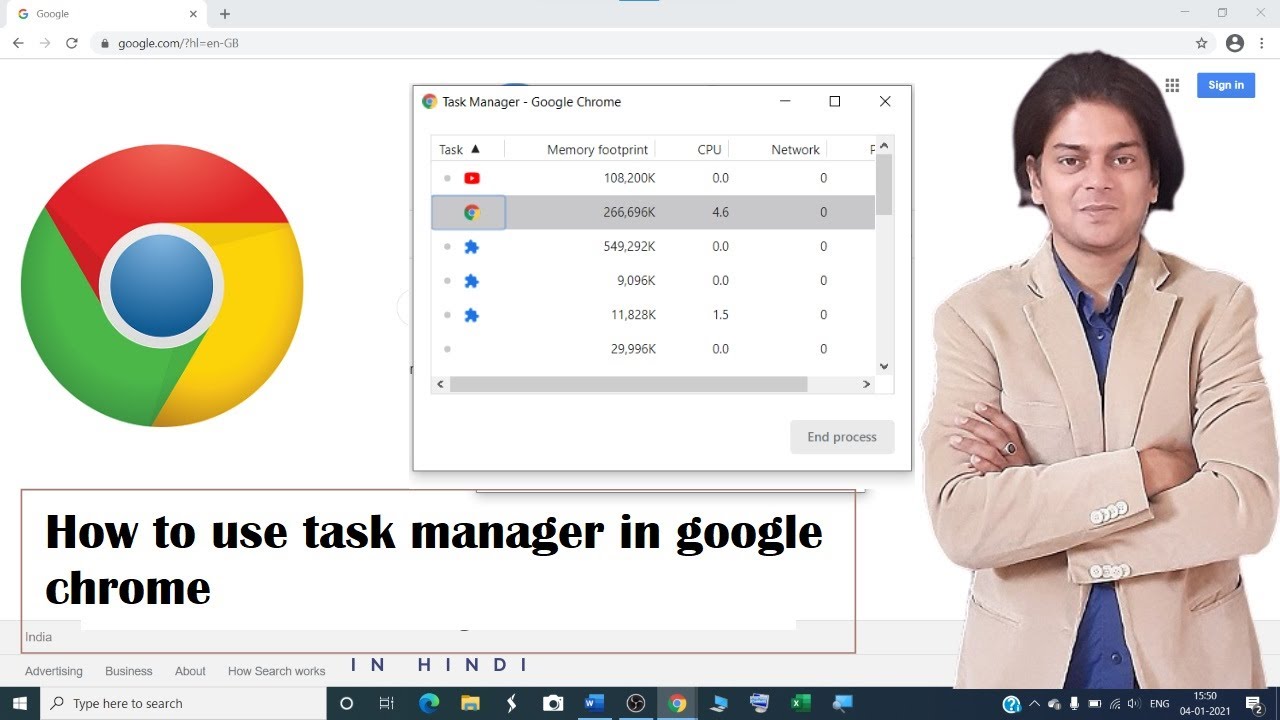Open Microsoft Excel from the taskbar

click(801, 703)
